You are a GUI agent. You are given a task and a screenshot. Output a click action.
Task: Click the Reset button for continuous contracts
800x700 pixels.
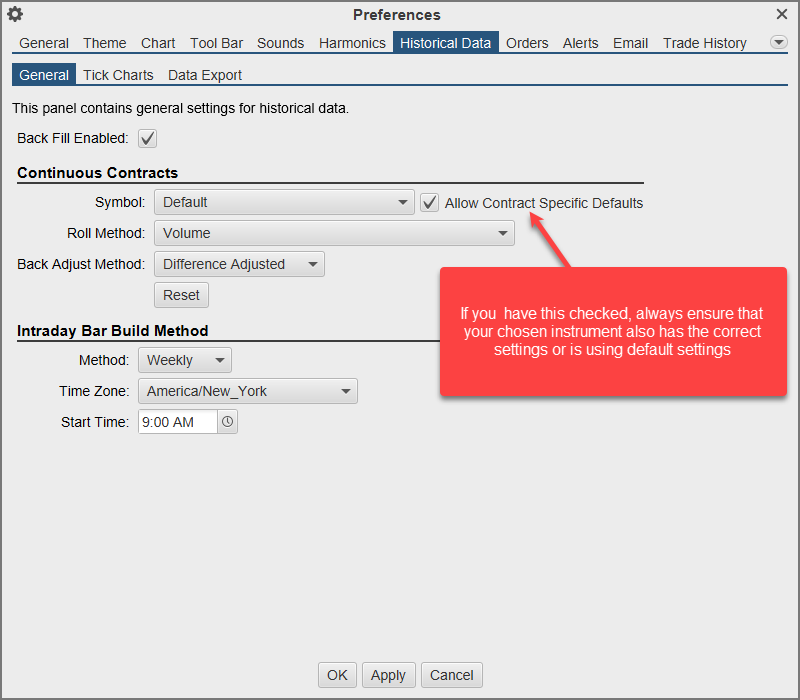[x=181, y=295]
